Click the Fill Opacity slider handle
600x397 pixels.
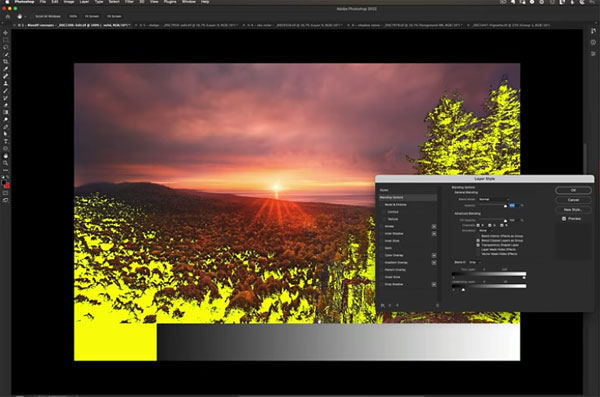tap(505, 221)
